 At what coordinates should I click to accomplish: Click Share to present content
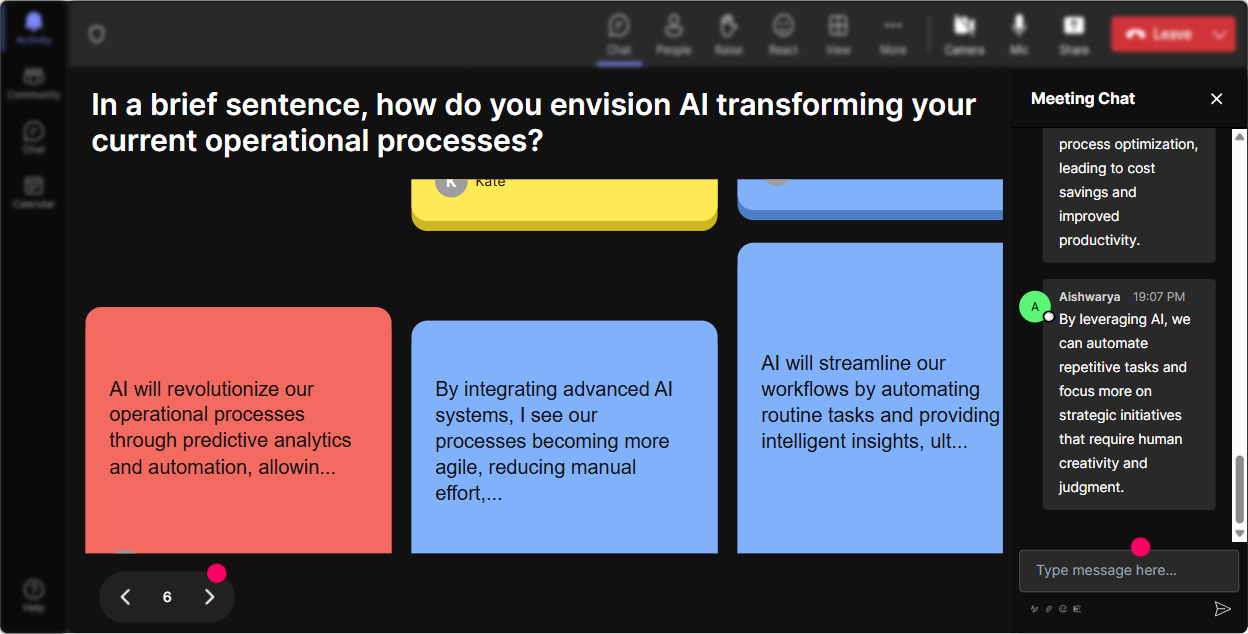click(1074, 34)
